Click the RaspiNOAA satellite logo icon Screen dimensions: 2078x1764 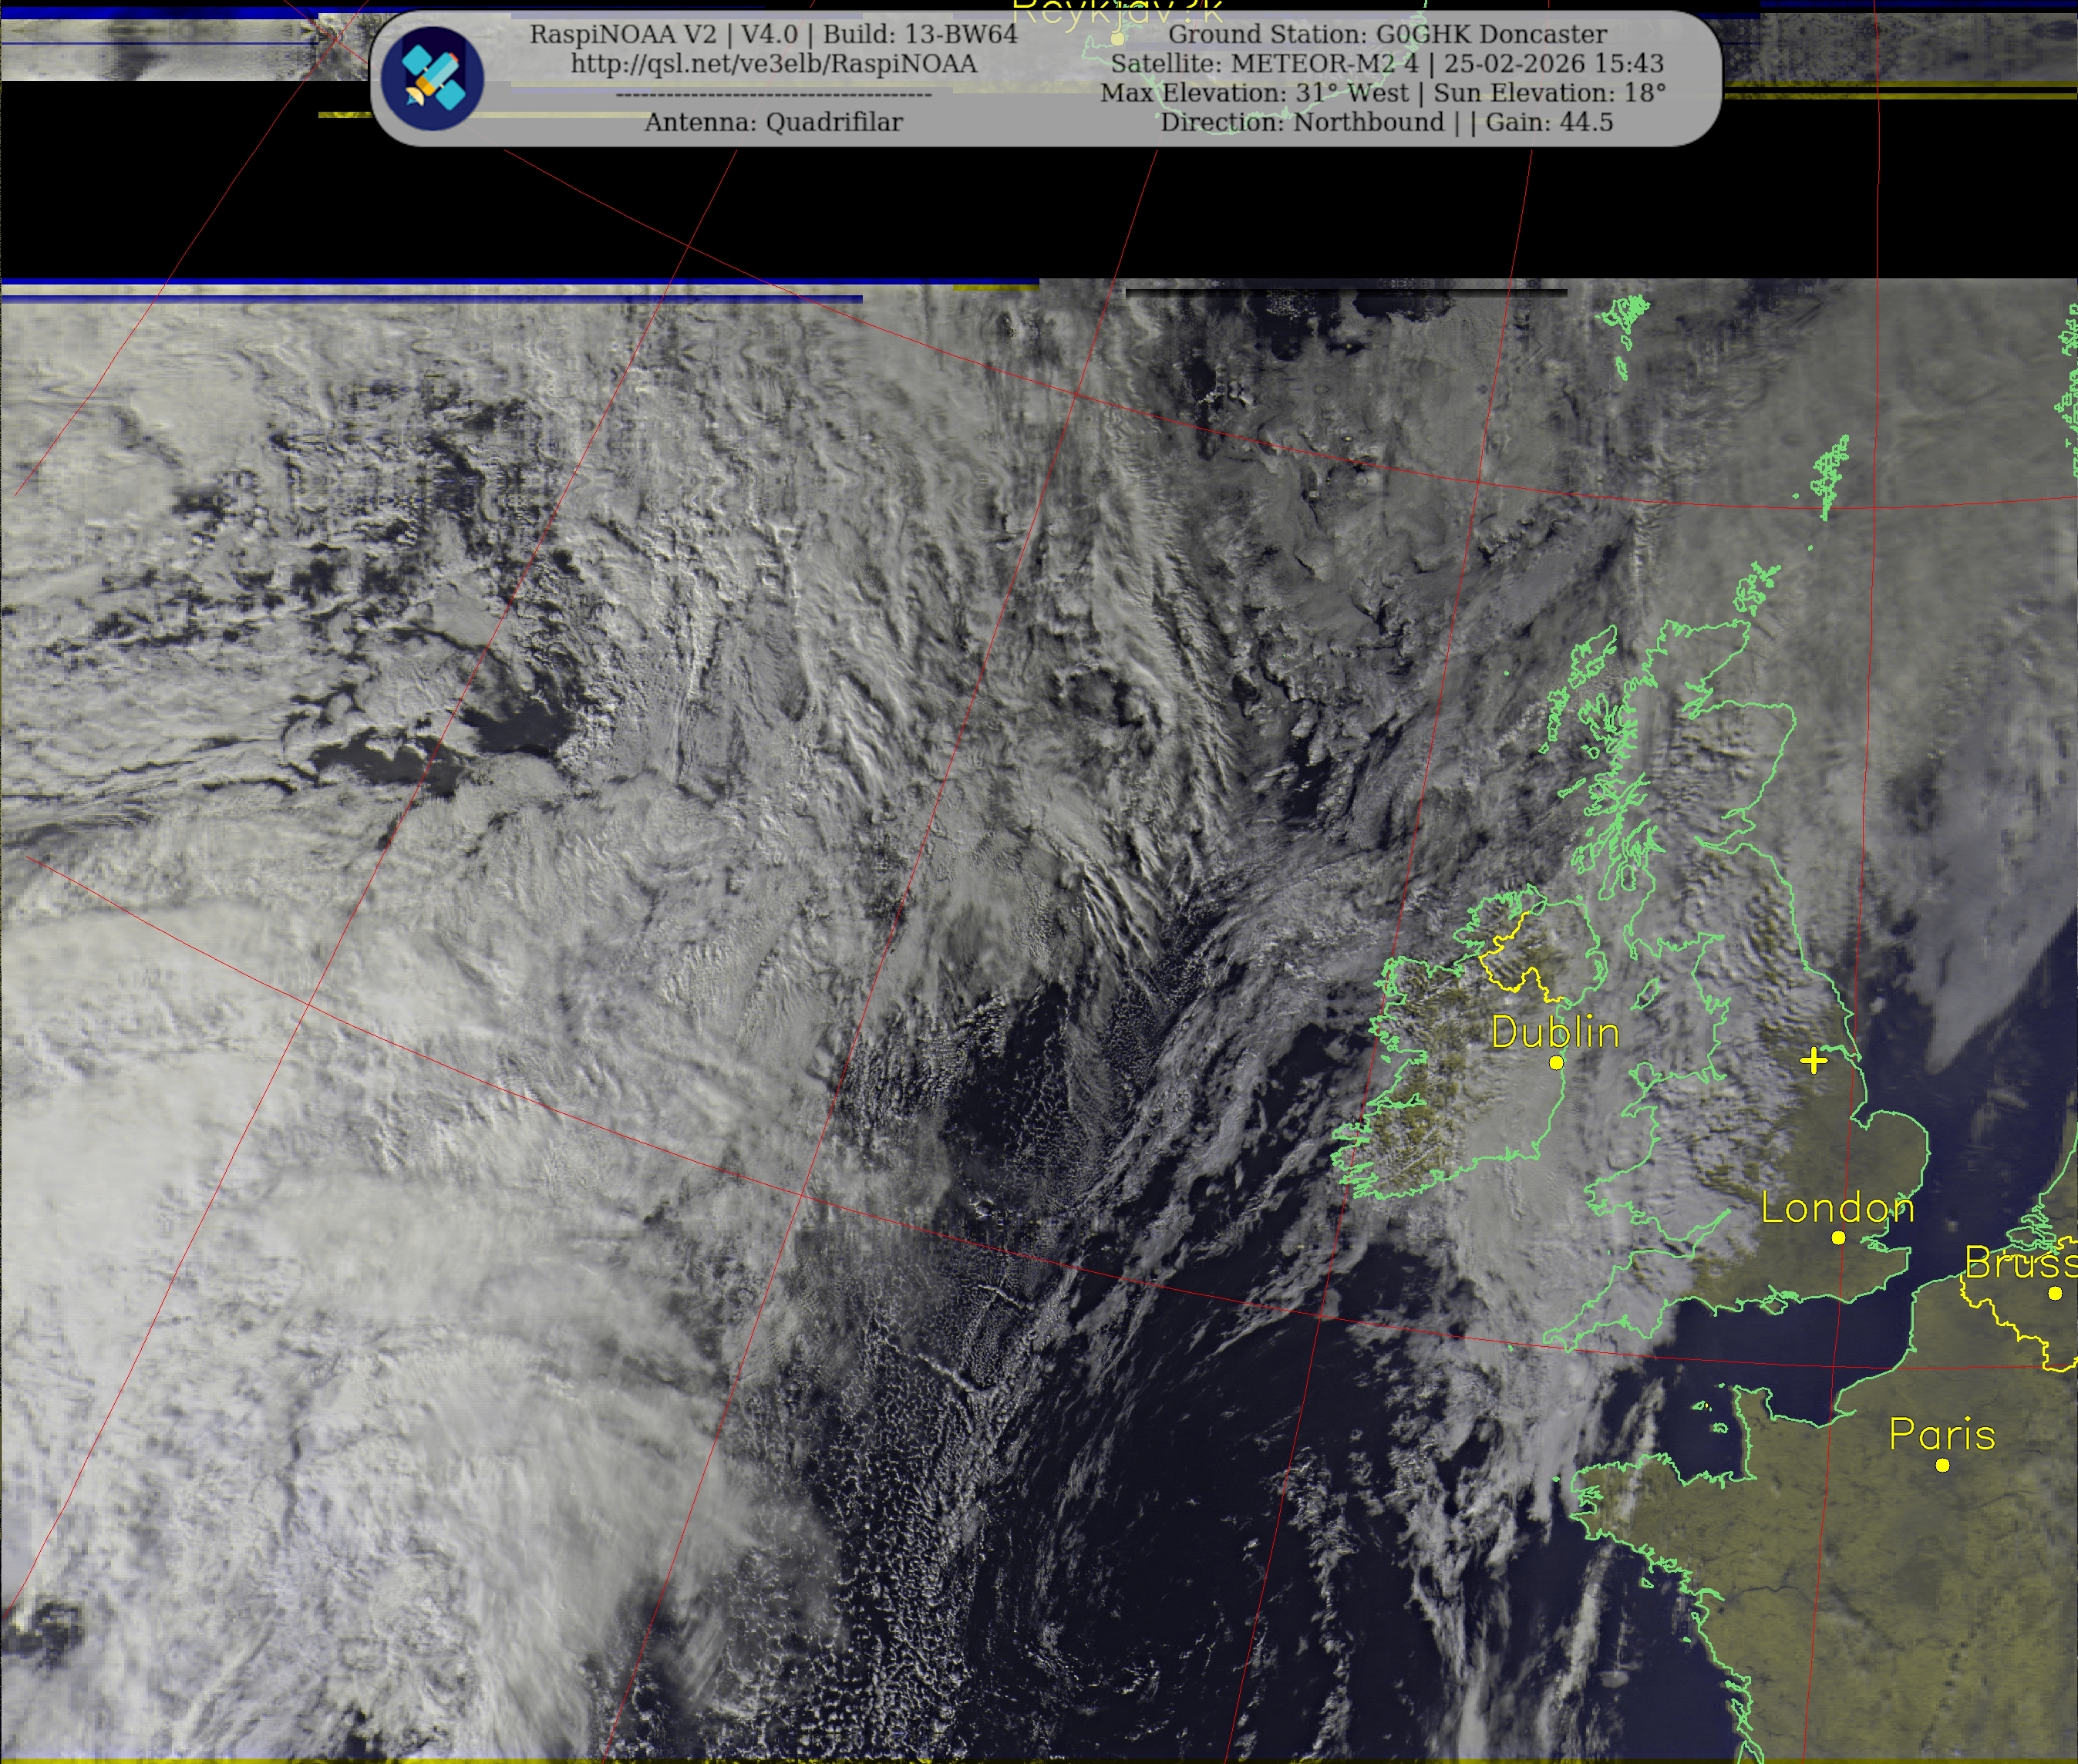click(x=432, y=78)
